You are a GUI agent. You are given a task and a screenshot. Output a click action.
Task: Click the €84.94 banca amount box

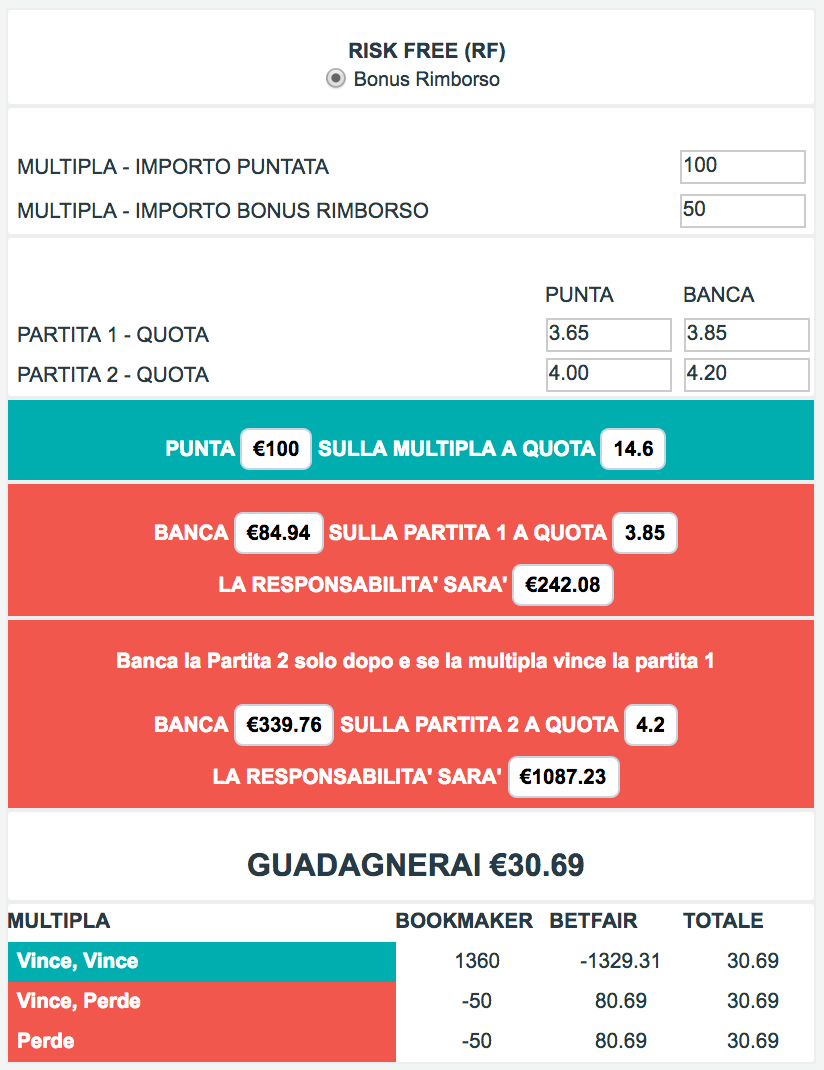(278, 533)
